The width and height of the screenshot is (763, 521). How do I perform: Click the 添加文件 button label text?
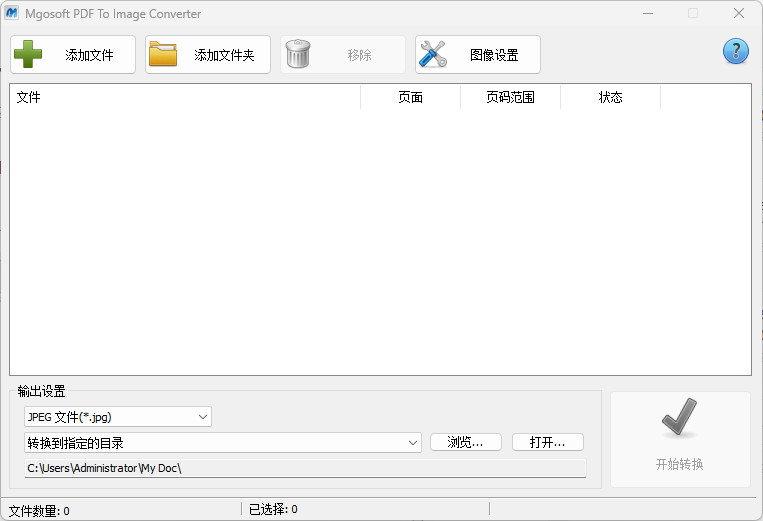(x=90, y=55)
